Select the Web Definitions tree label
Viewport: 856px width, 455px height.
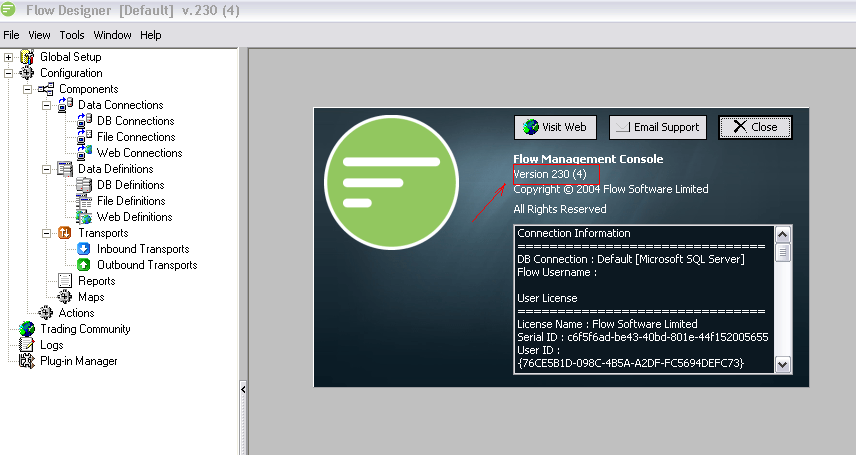pos(134,217)
